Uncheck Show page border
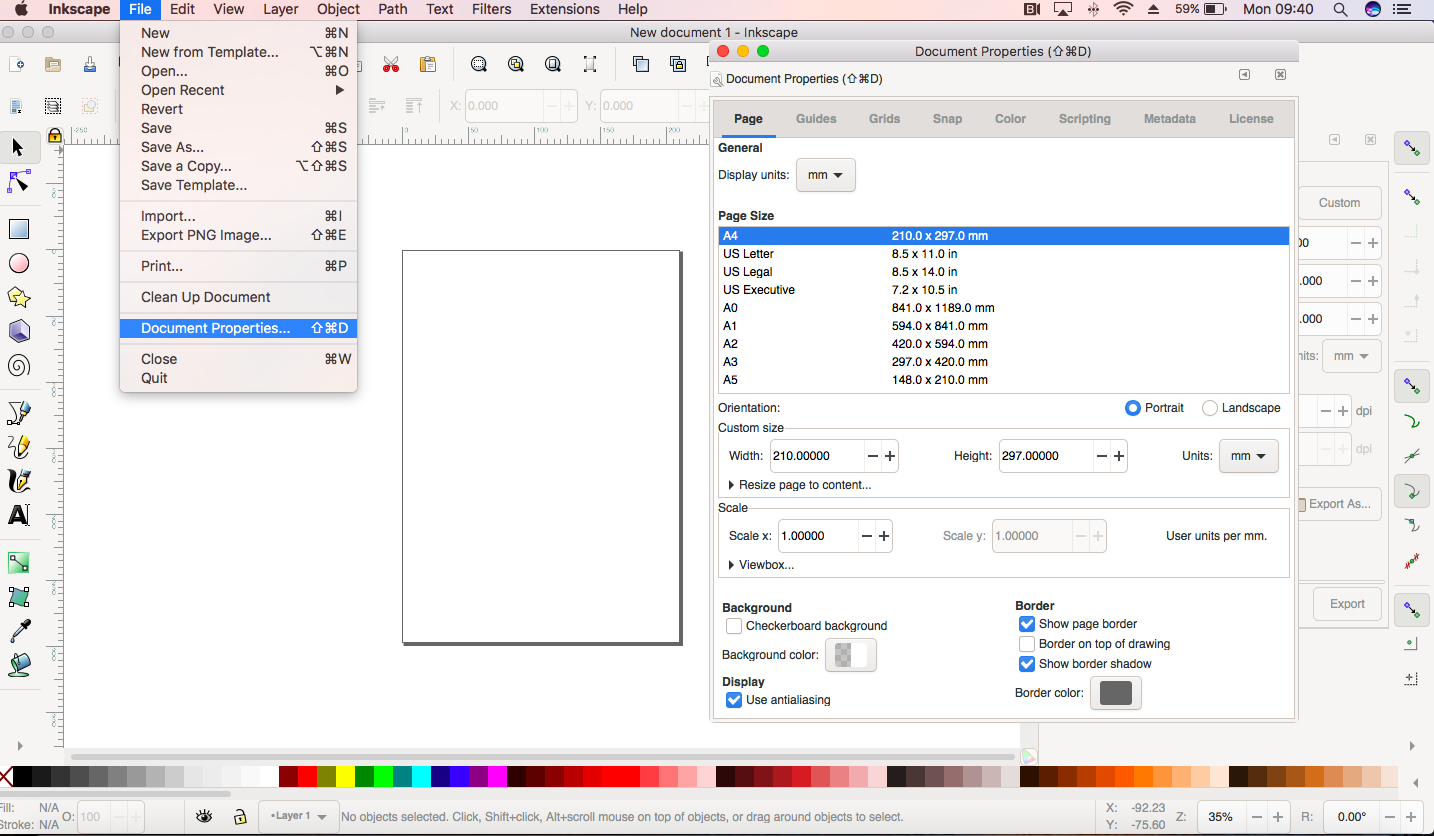The width and height of the screenshot is (1434, 836). tap(1027, 624)
